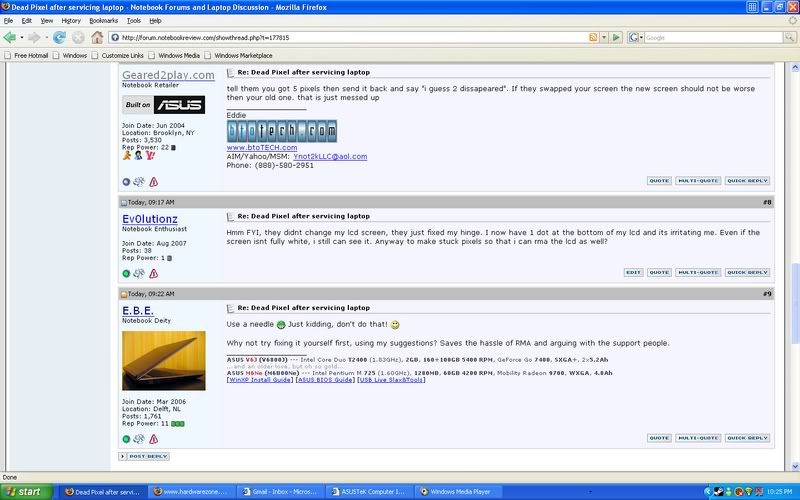This screenshot has width=800, height=500.
Task: Click Ev0lutionz's green online status icon
Action: click(x=126, y=273)
